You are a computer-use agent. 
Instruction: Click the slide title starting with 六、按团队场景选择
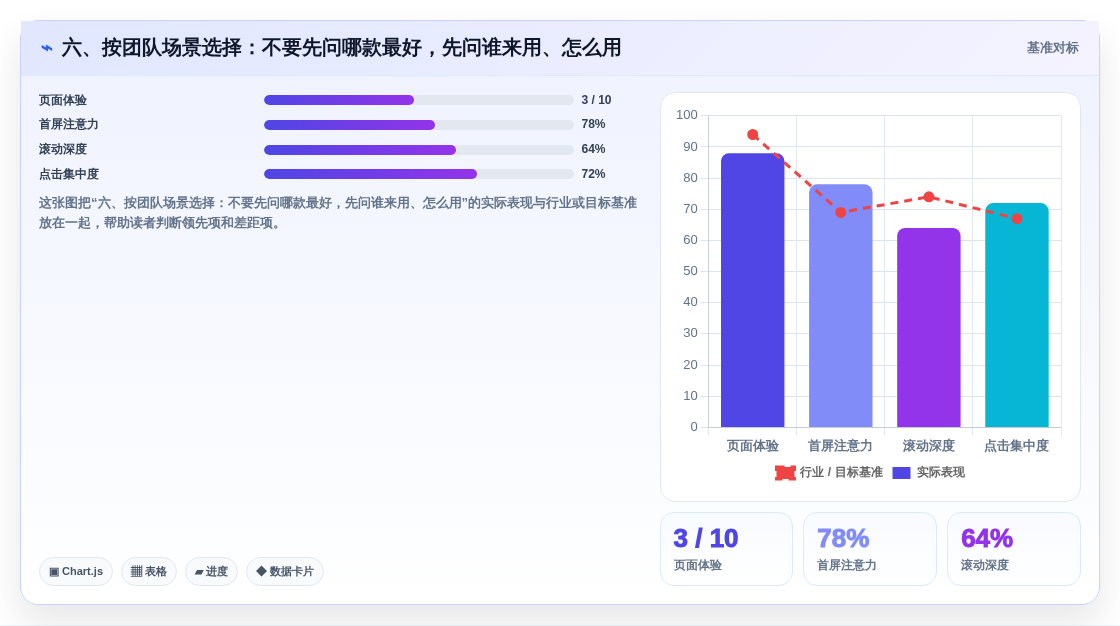coord(341,48)
